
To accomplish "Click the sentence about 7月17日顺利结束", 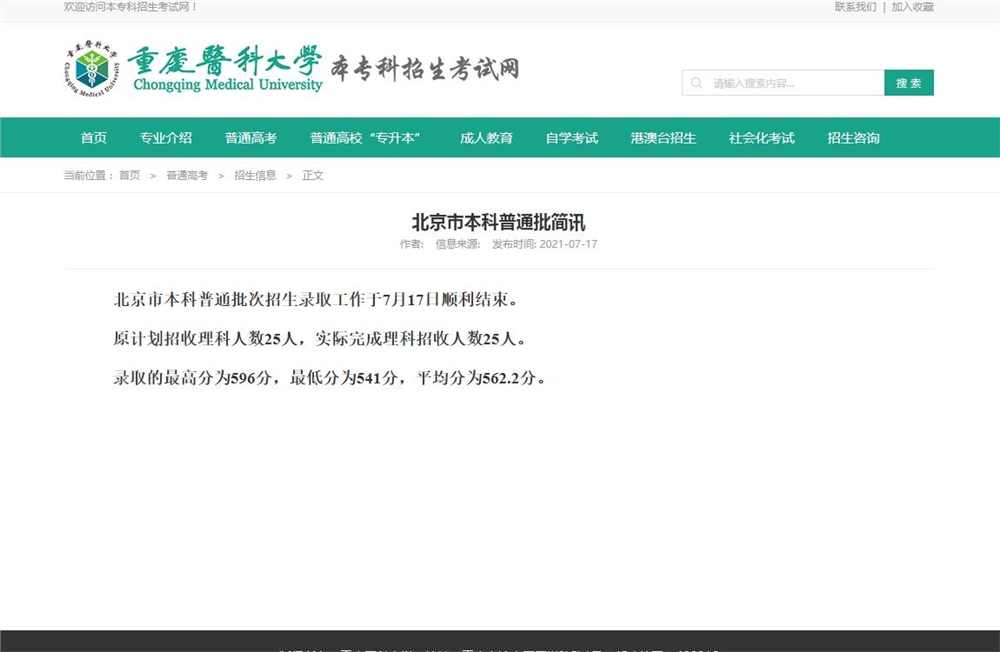I will 316,299.
